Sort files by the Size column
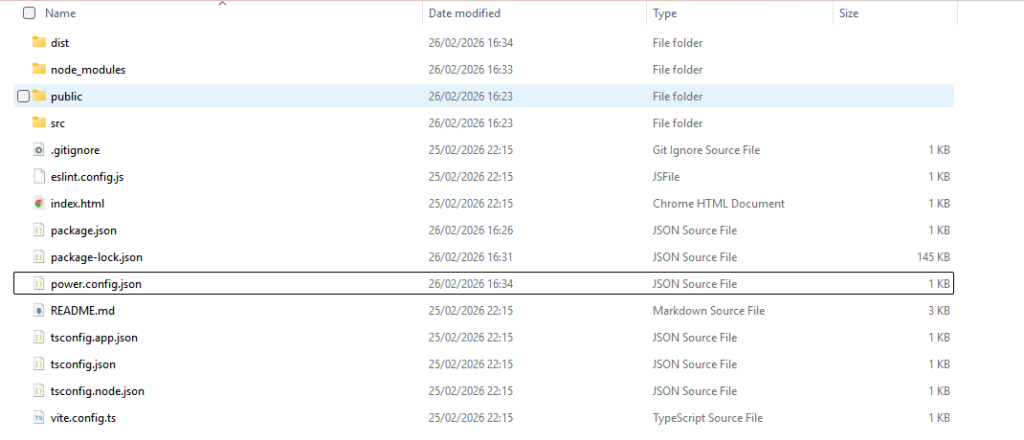Screen dimensions: 1024x440 point(848,13)
